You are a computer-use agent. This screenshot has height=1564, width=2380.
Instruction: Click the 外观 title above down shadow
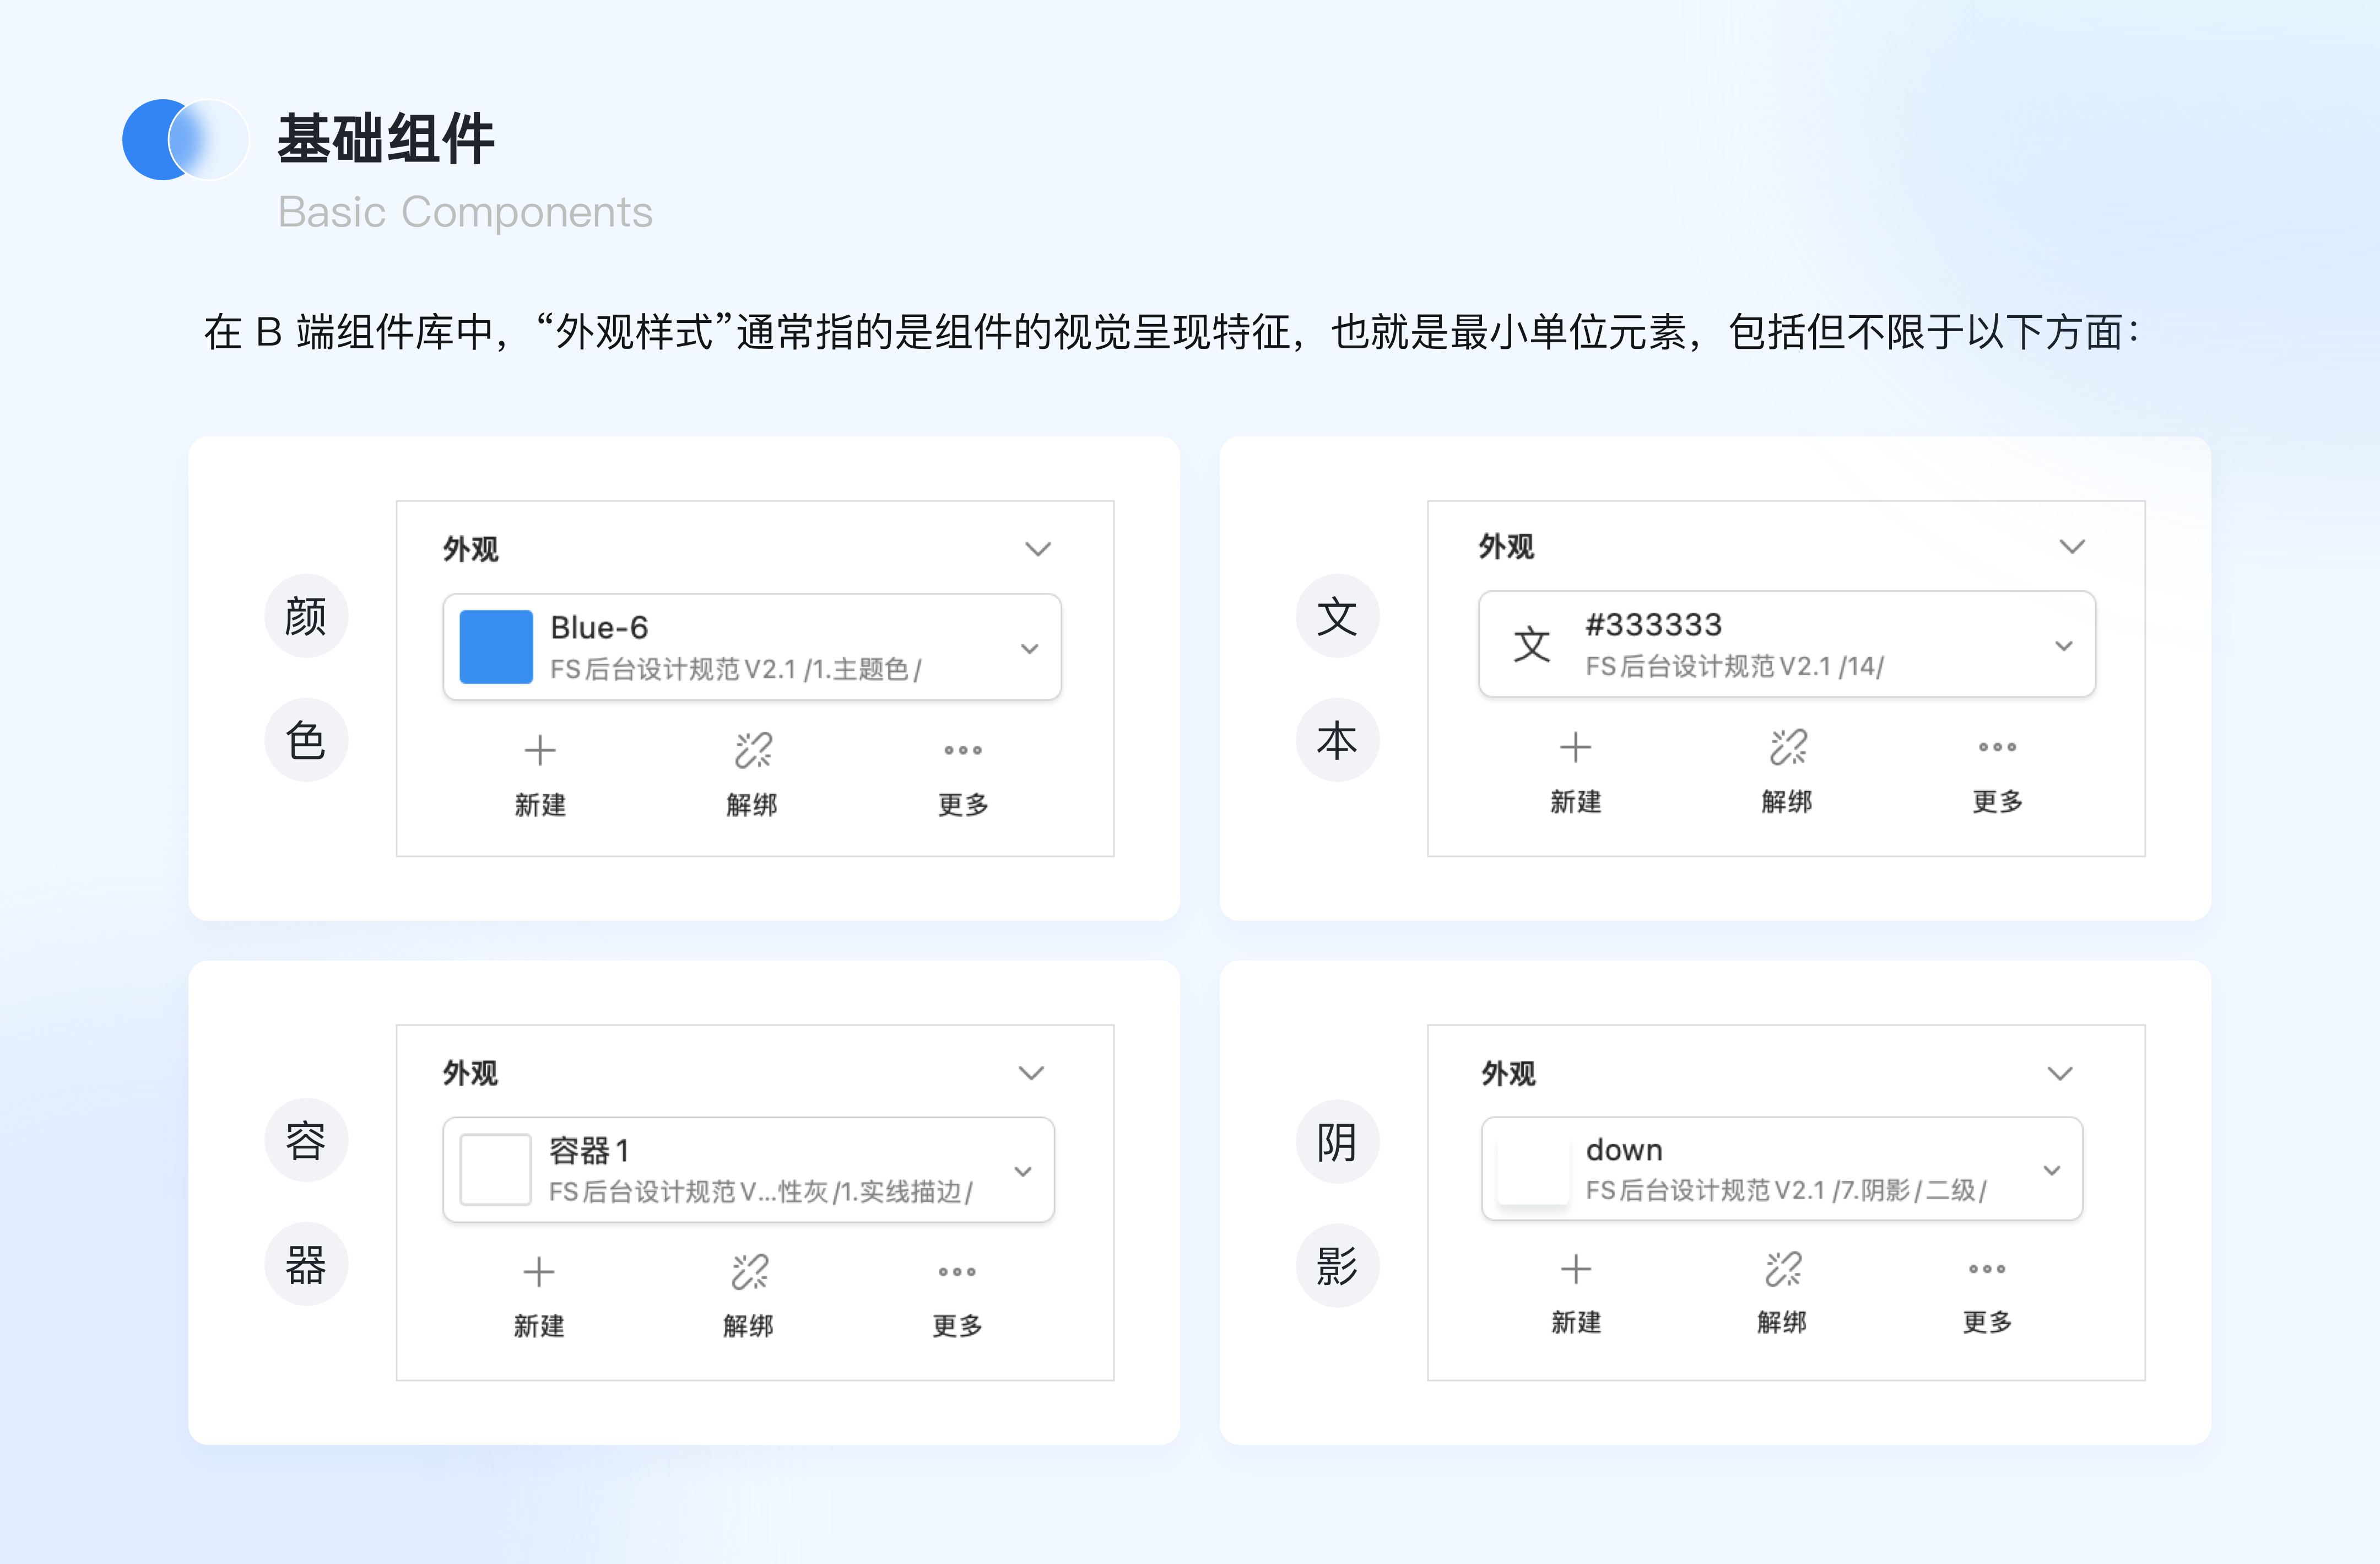(1509, 1074)
